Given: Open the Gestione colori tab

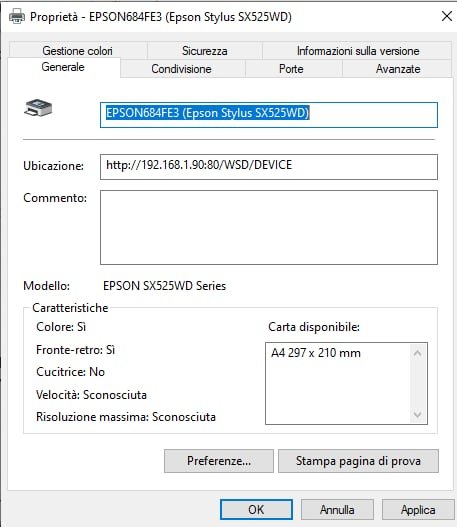Looking at the screenshot, I should point(78,51).
